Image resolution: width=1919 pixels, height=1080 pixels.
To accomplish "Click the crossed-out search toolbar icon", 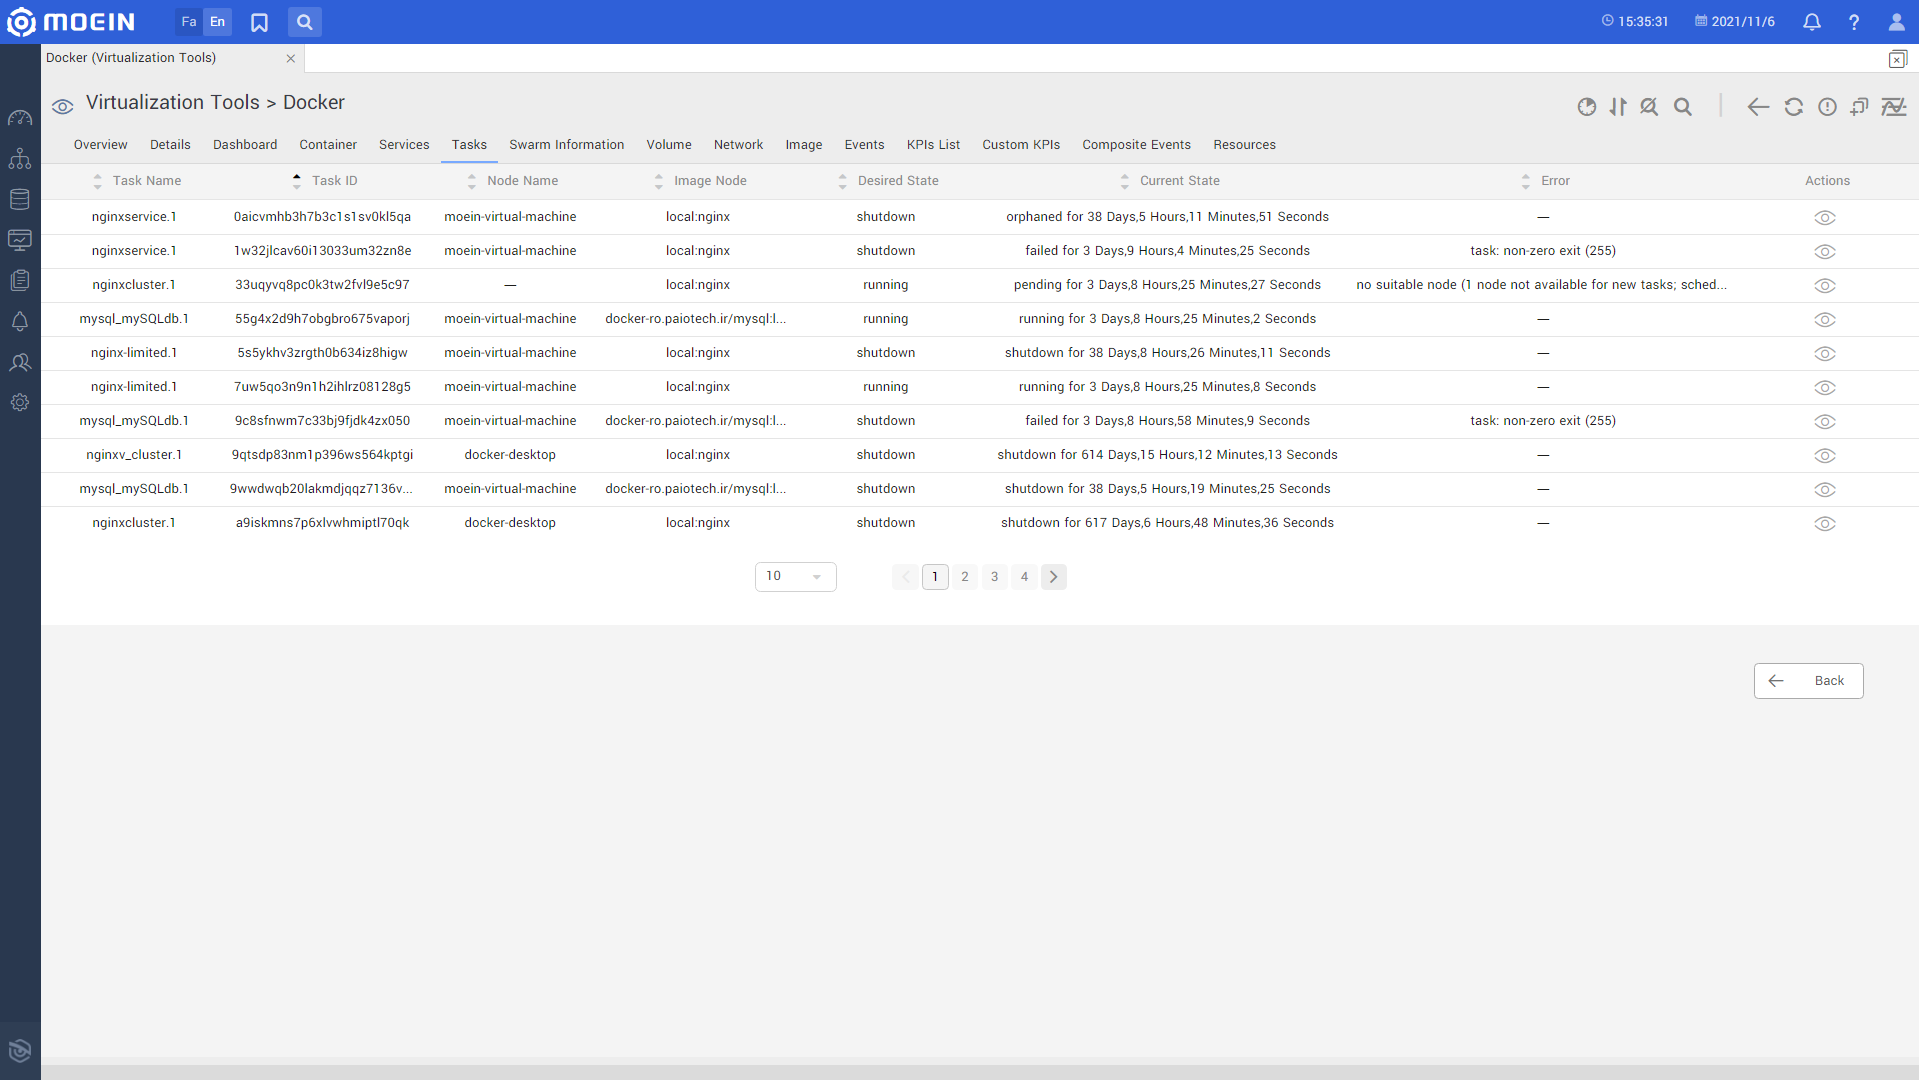I will (x=1650, y=107).
